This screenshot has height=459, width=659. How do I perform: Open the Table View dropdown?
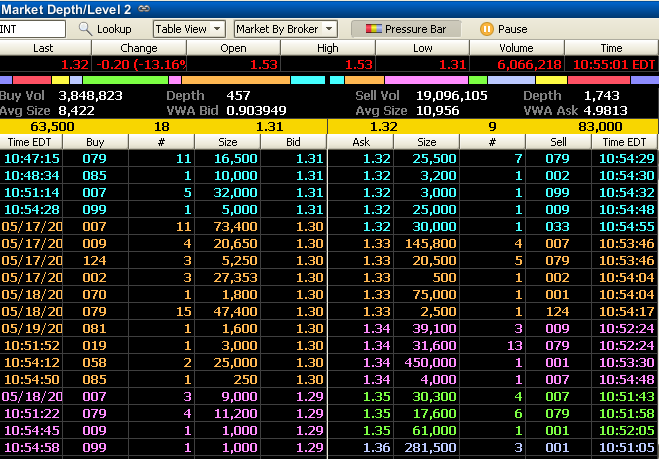pyautogui.click(x=189, y=29)
